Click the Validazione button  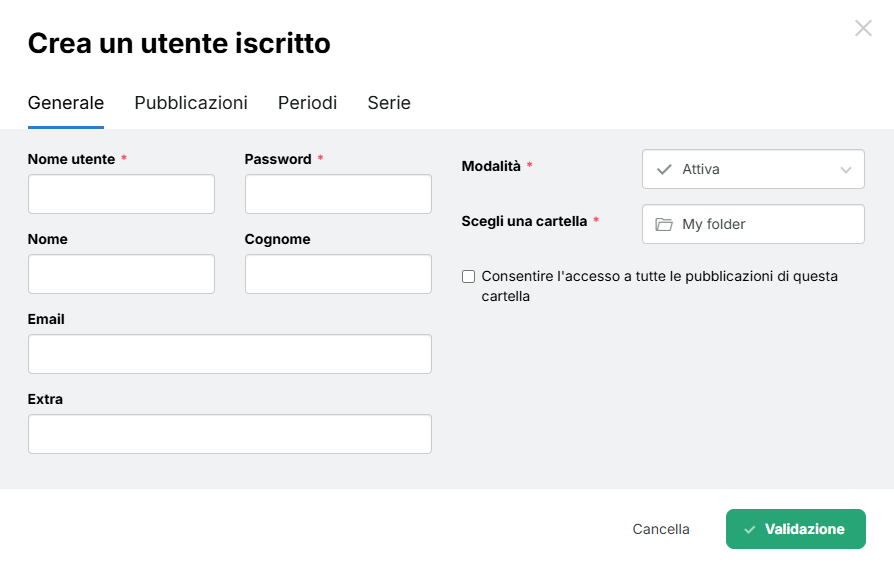click(795, 529)
